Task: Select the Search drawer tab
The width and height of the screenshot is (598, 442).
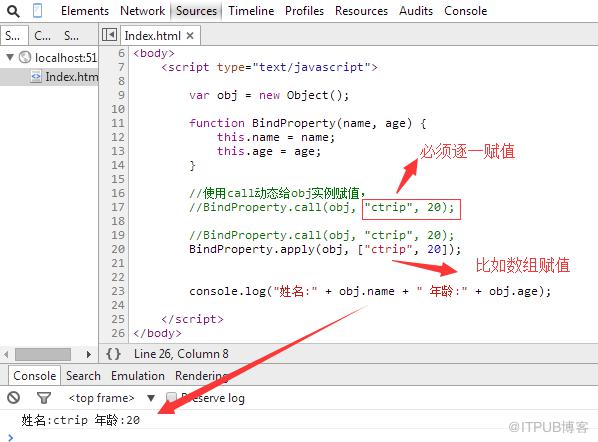Action: click(x=83, y=376)
